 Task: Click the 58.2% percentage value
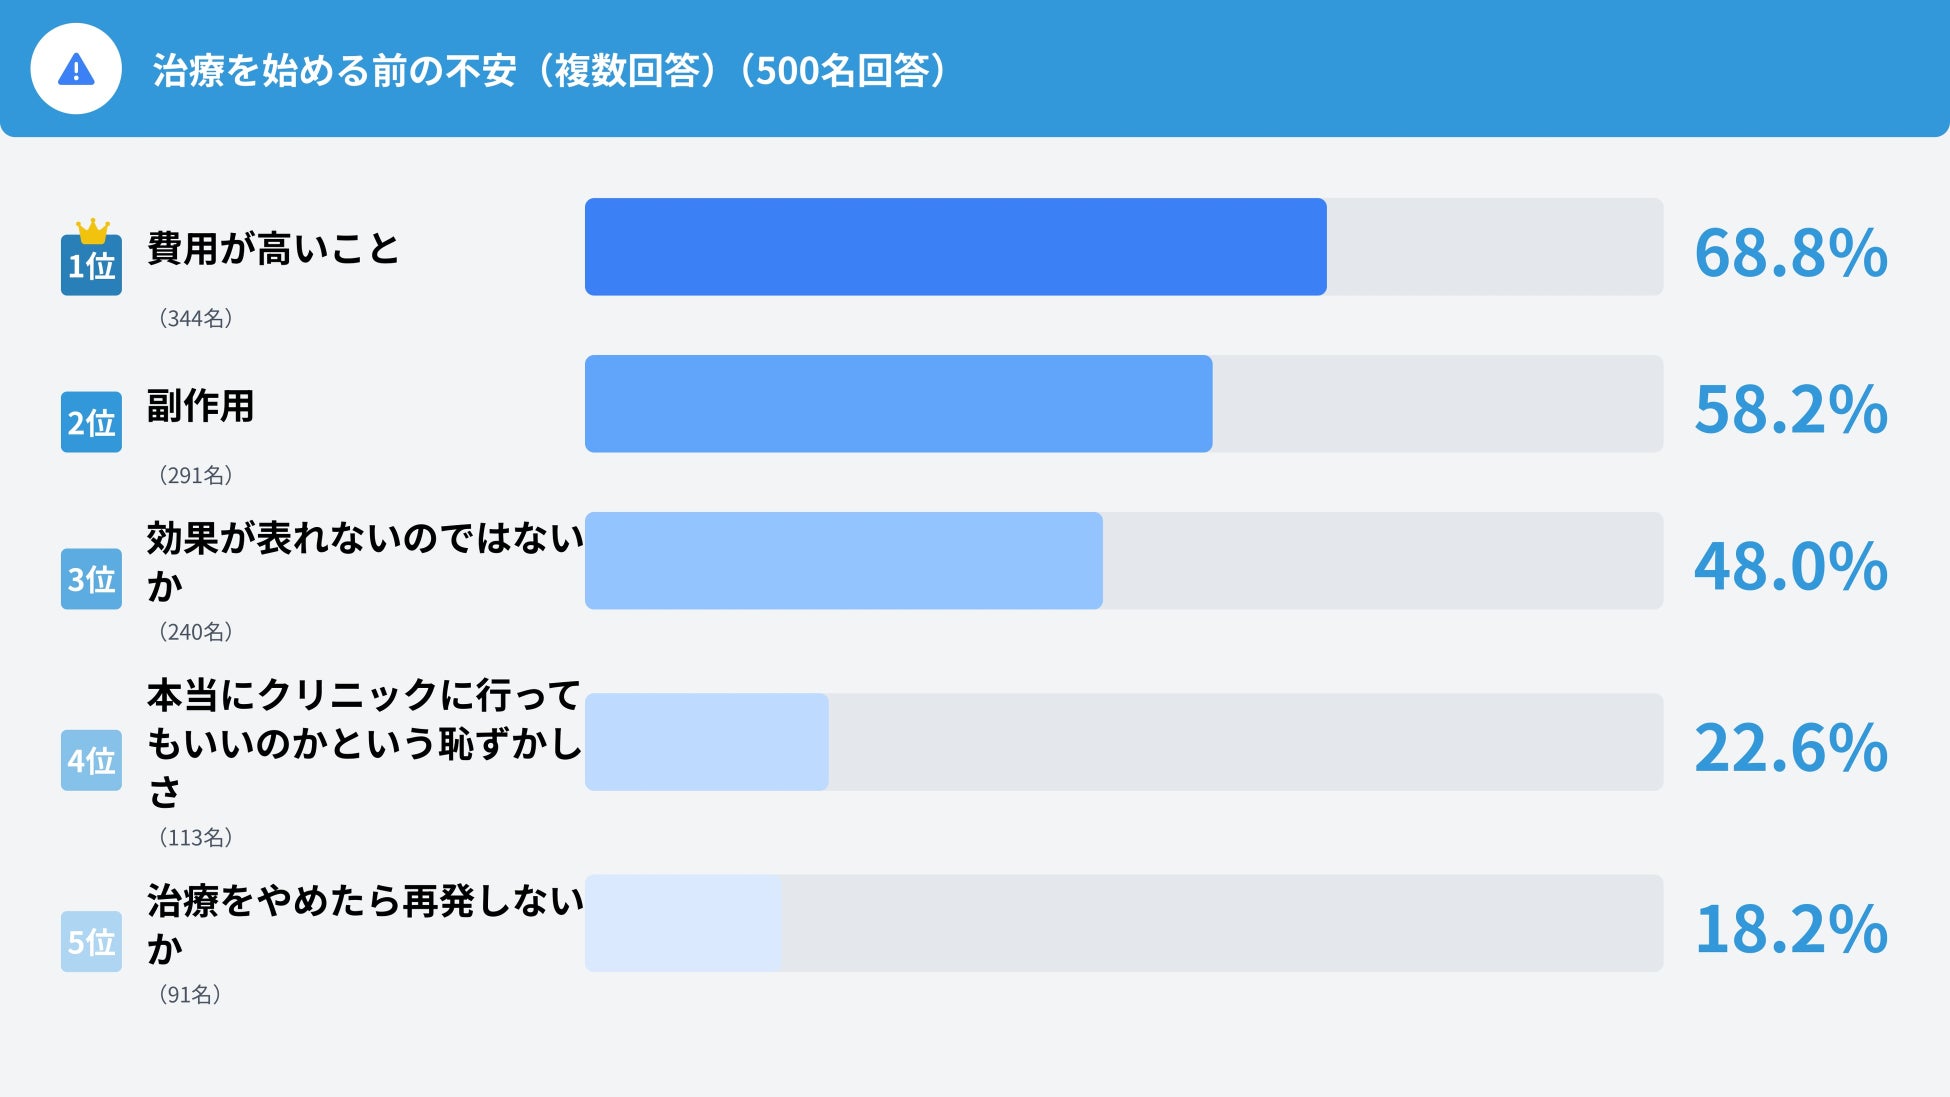pos(1790,409)
